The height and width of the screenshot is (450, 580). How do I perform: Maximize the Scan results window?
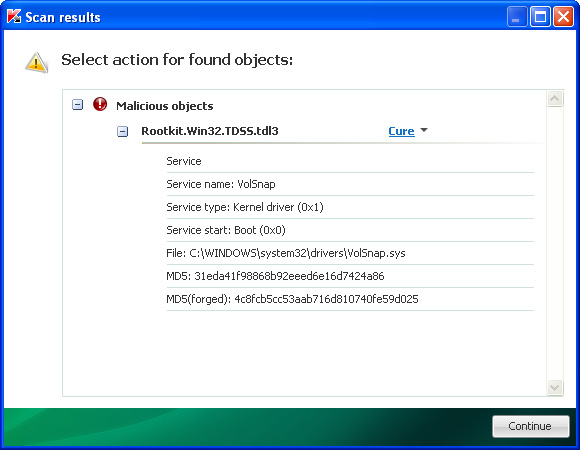click(540, 17)
